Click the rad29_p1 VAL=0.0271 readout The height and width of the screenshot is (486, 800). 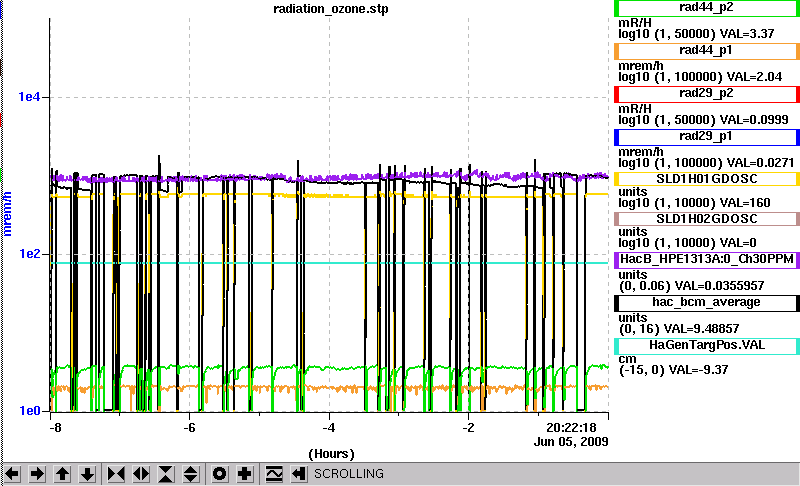tap(760, 163)
